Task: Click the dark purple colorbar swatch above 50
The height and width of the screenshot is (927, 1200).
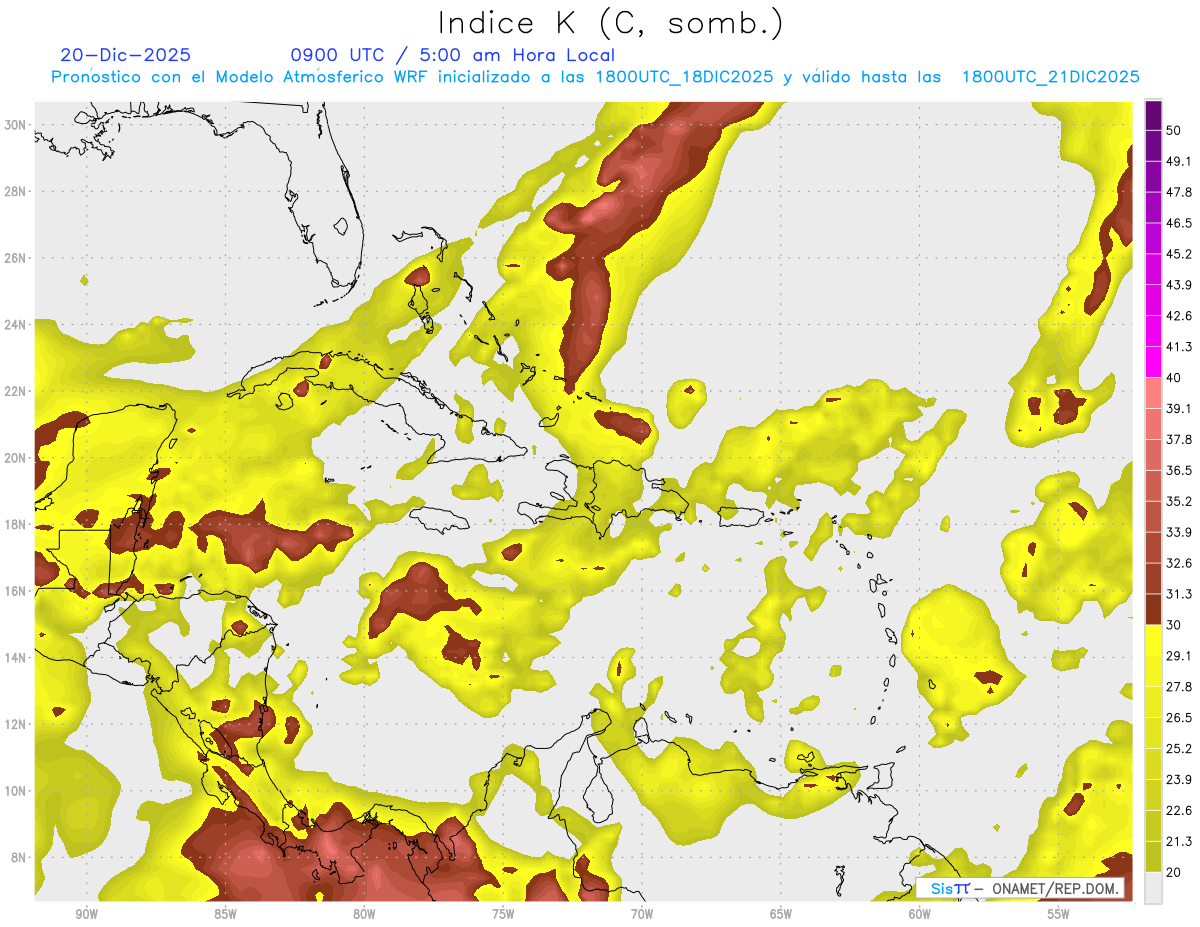Action: pos(1154,116)
